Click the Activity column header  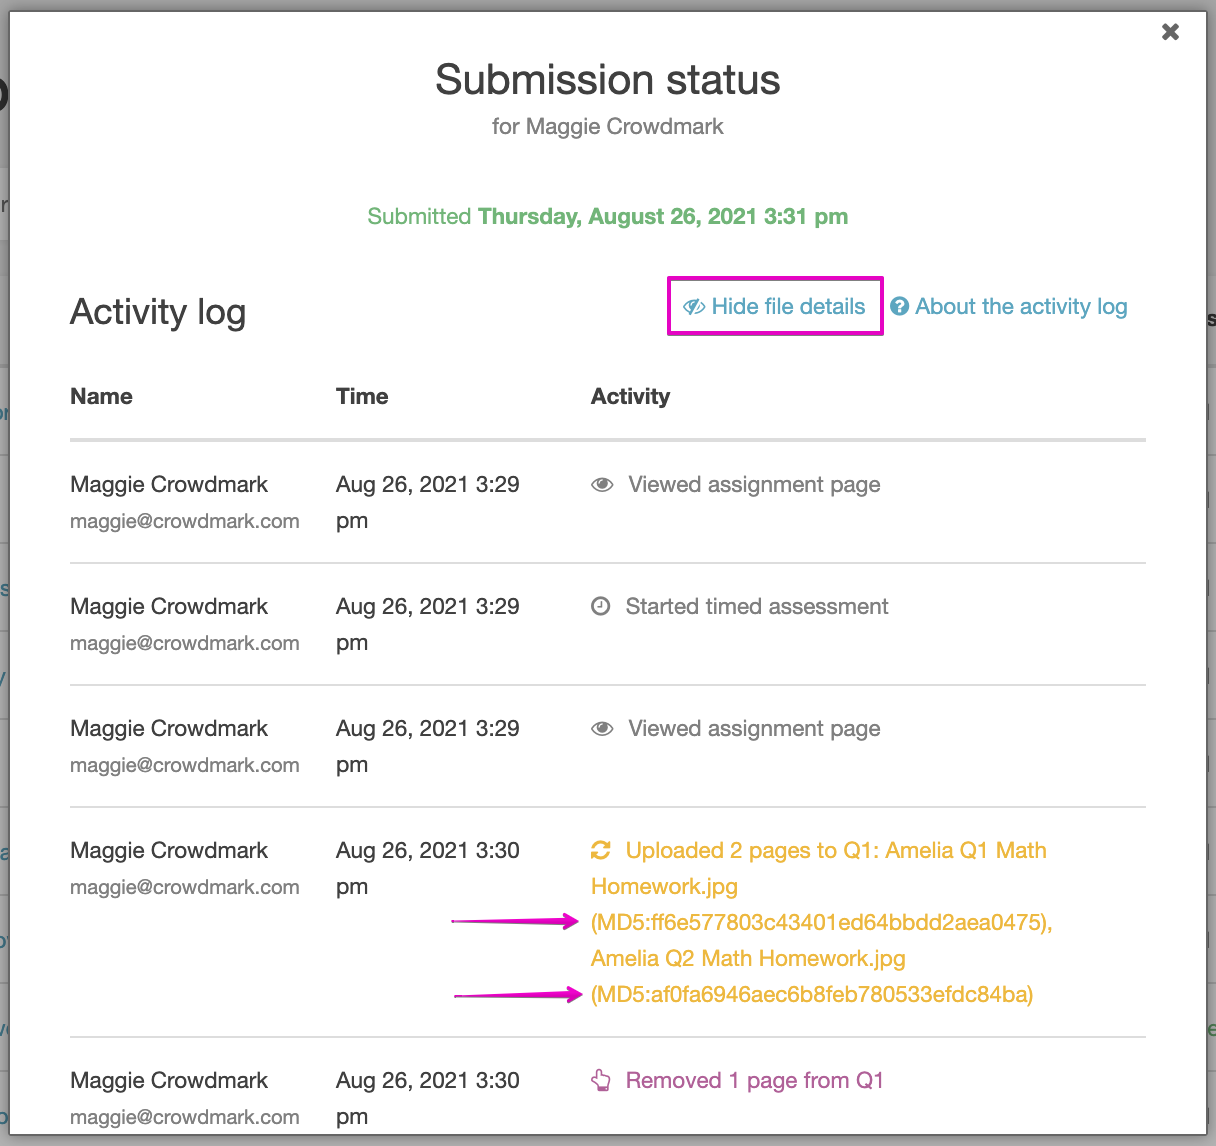click(630, 396)
